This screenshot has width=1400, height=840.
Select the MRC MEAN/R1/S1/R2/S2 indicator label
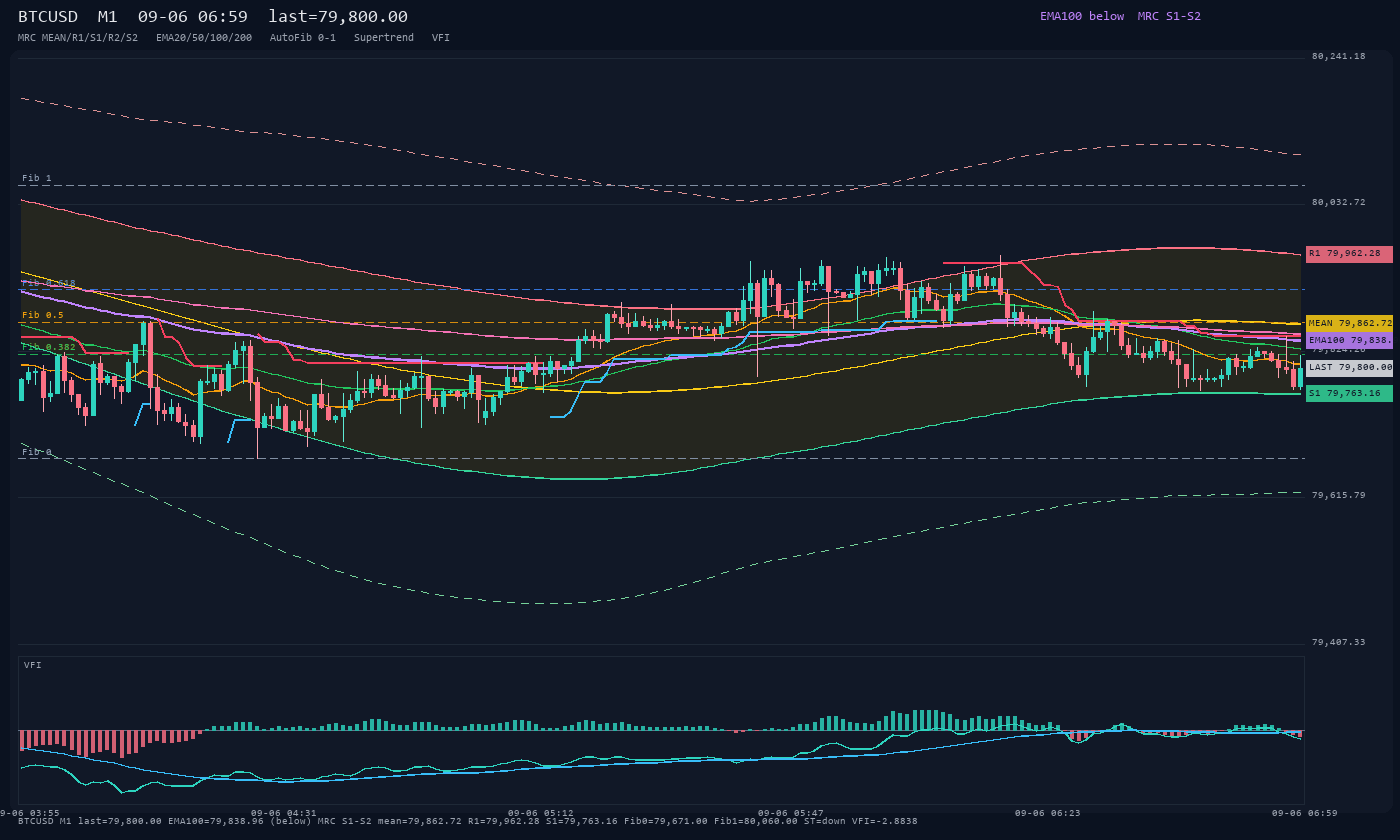click(78, 37)
